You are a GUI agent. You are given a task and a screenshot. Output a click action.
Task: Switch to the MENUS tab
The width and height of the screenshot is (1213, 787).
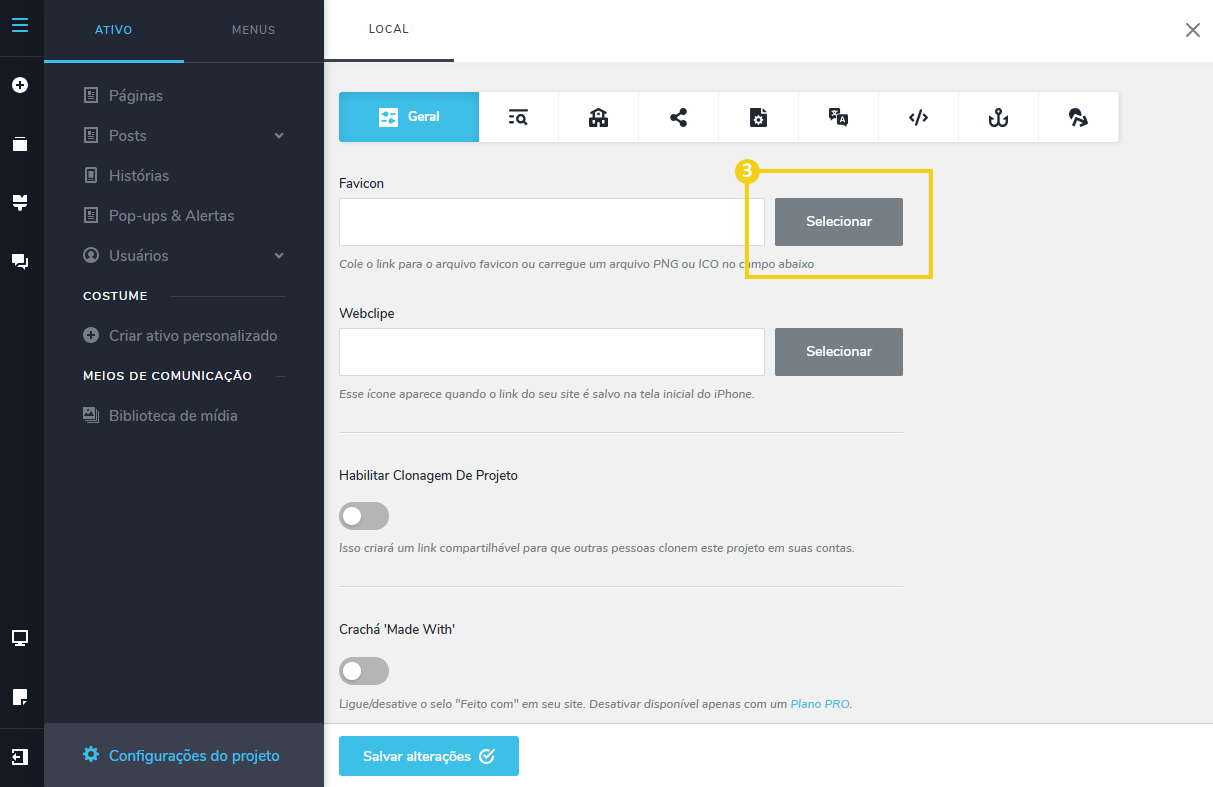pyautogui.click(x=253, y=30)
